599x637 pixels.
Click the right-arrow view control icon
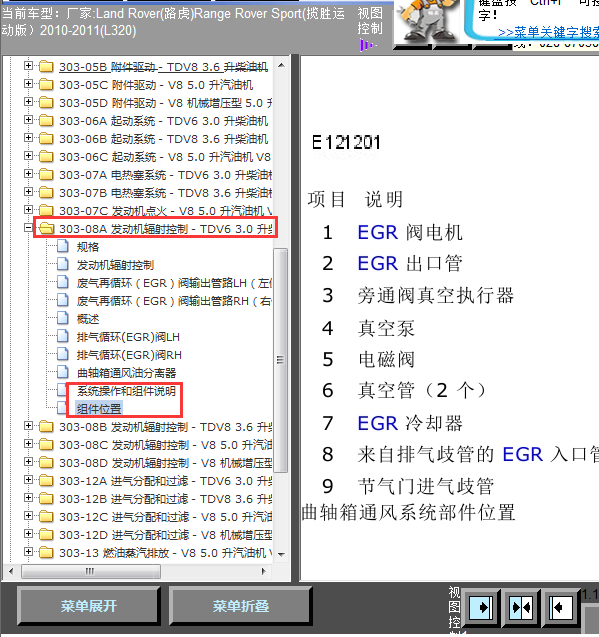pos(482,608)
